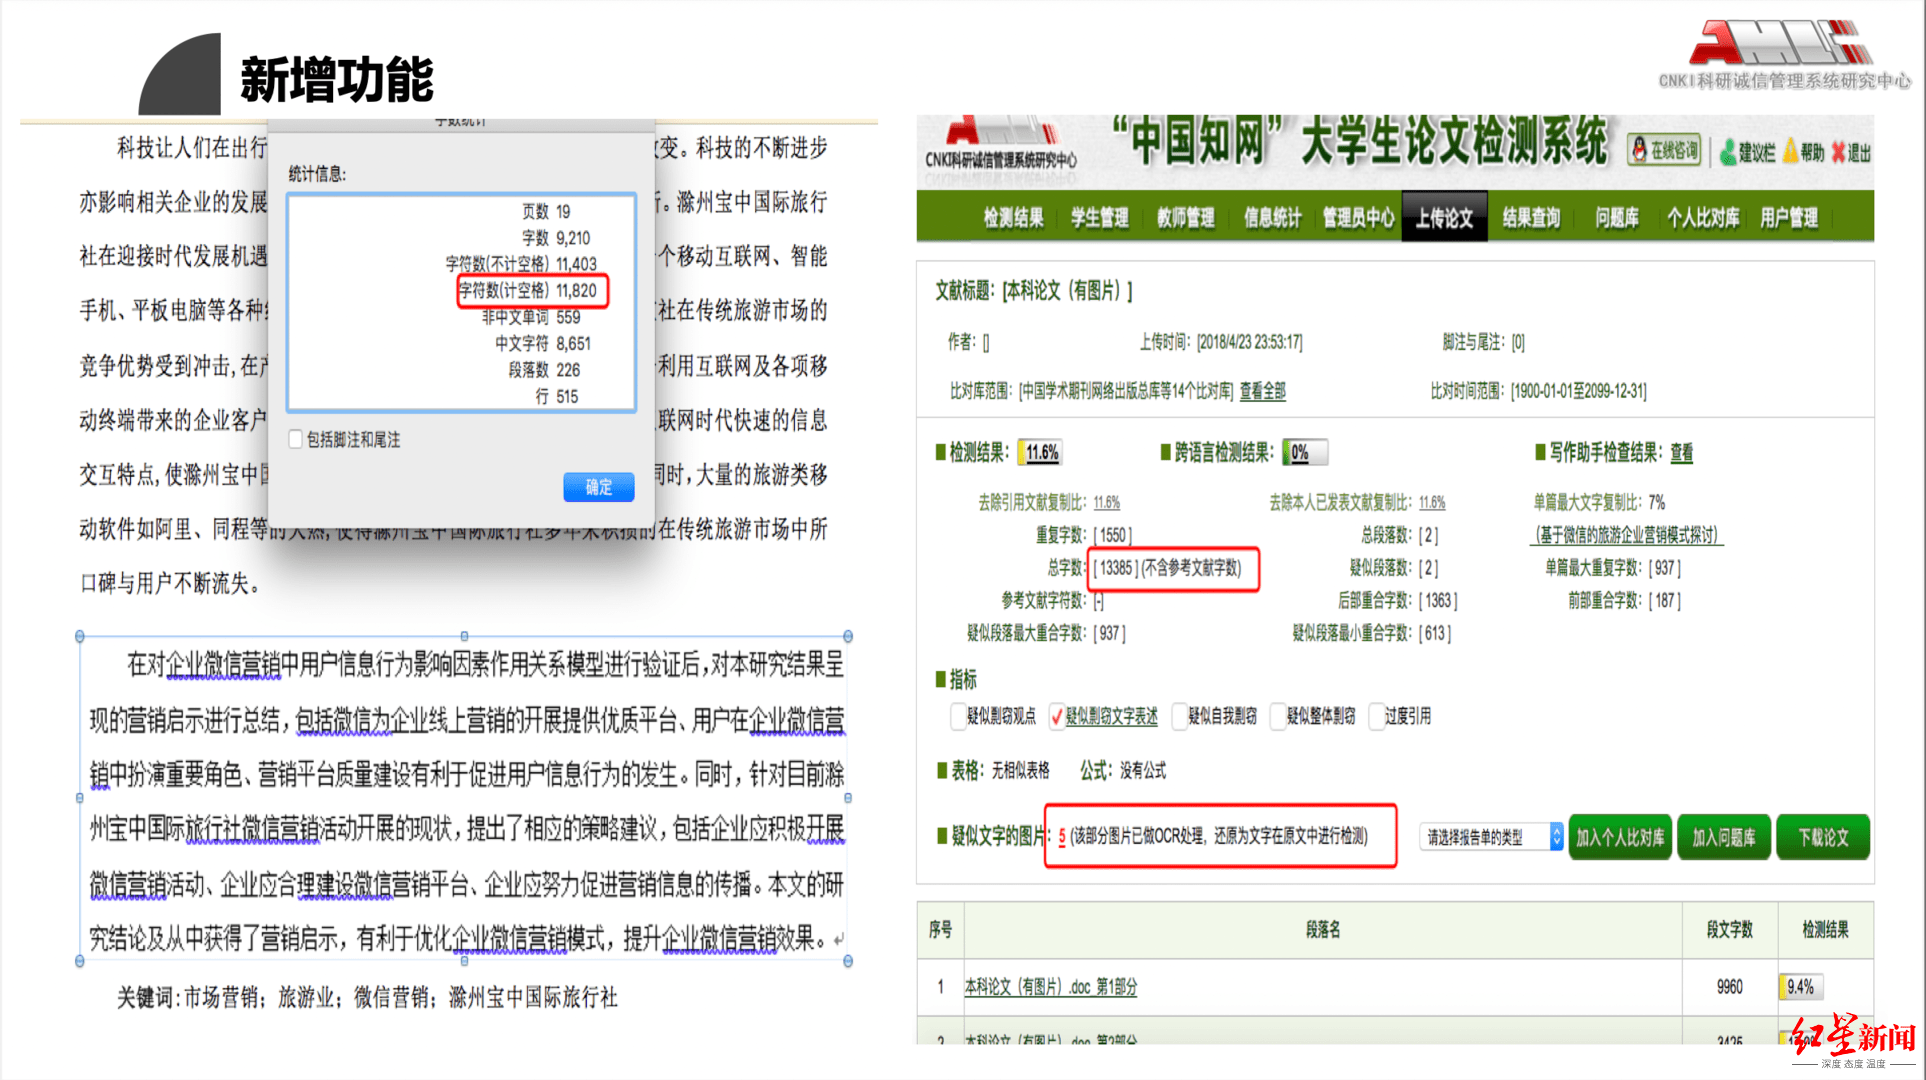The width and height of the screenshot is (1926, 1080).
Task: Click the 查看全部 link
Action: pyautogui.click(x=1262, y=391)
